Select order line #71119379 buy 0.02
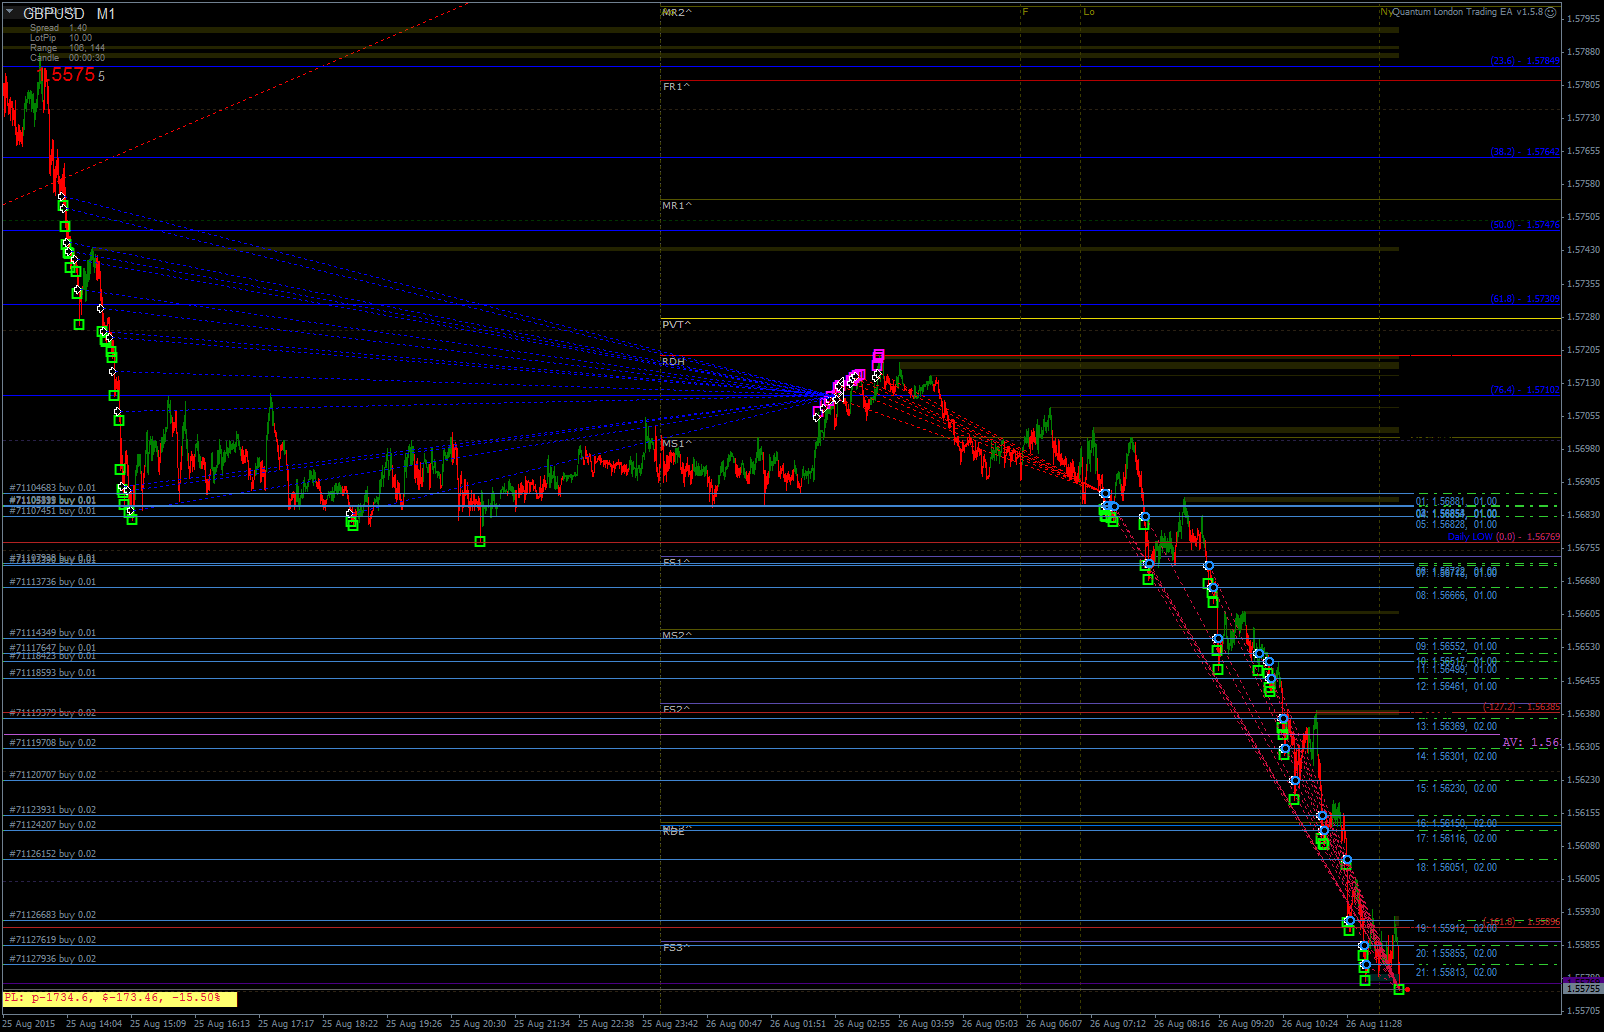The height and width of the screenshot is (1032, 1604). [53, 713]
